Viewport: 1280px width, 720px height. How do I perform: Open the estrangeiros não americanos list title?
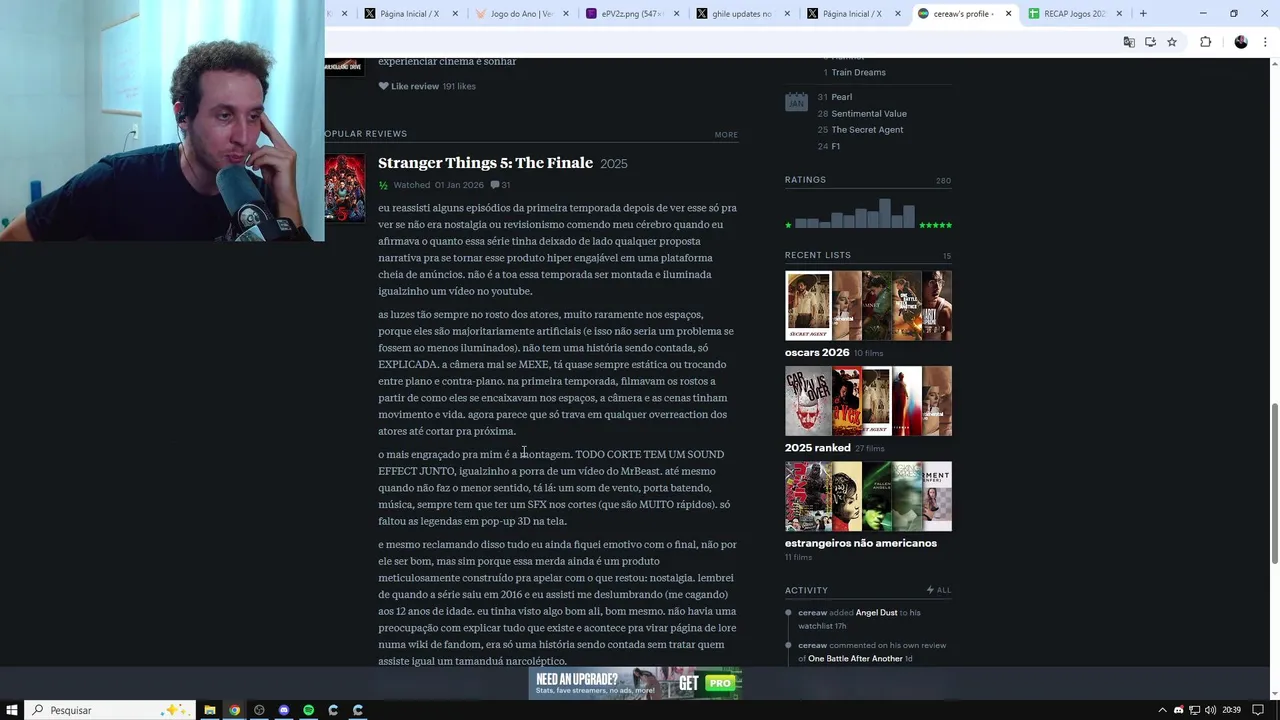(x=861, y=543)
